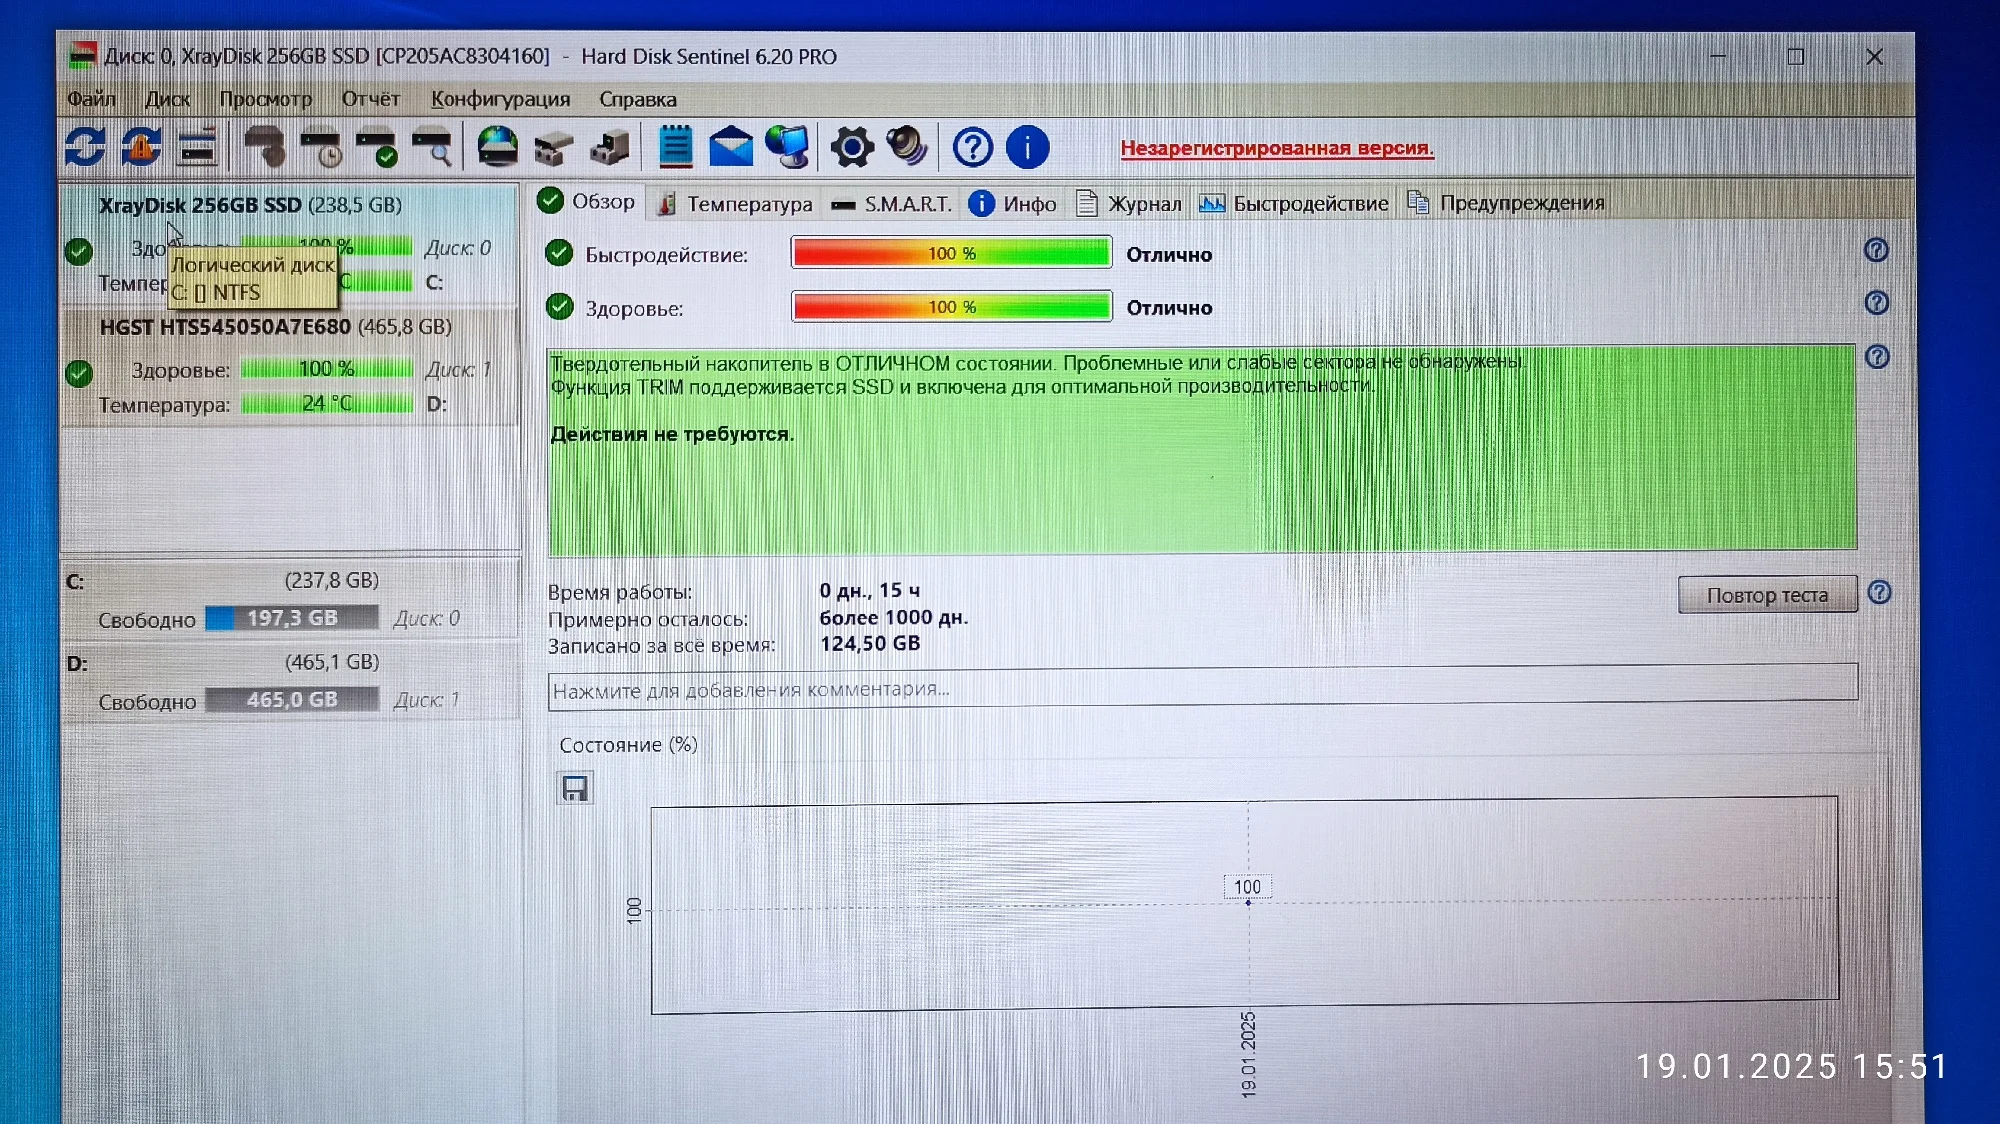Switch to the Обзор tab
The width and height of the screenshot is (2000, 1124).
click(x=587, y=202)
